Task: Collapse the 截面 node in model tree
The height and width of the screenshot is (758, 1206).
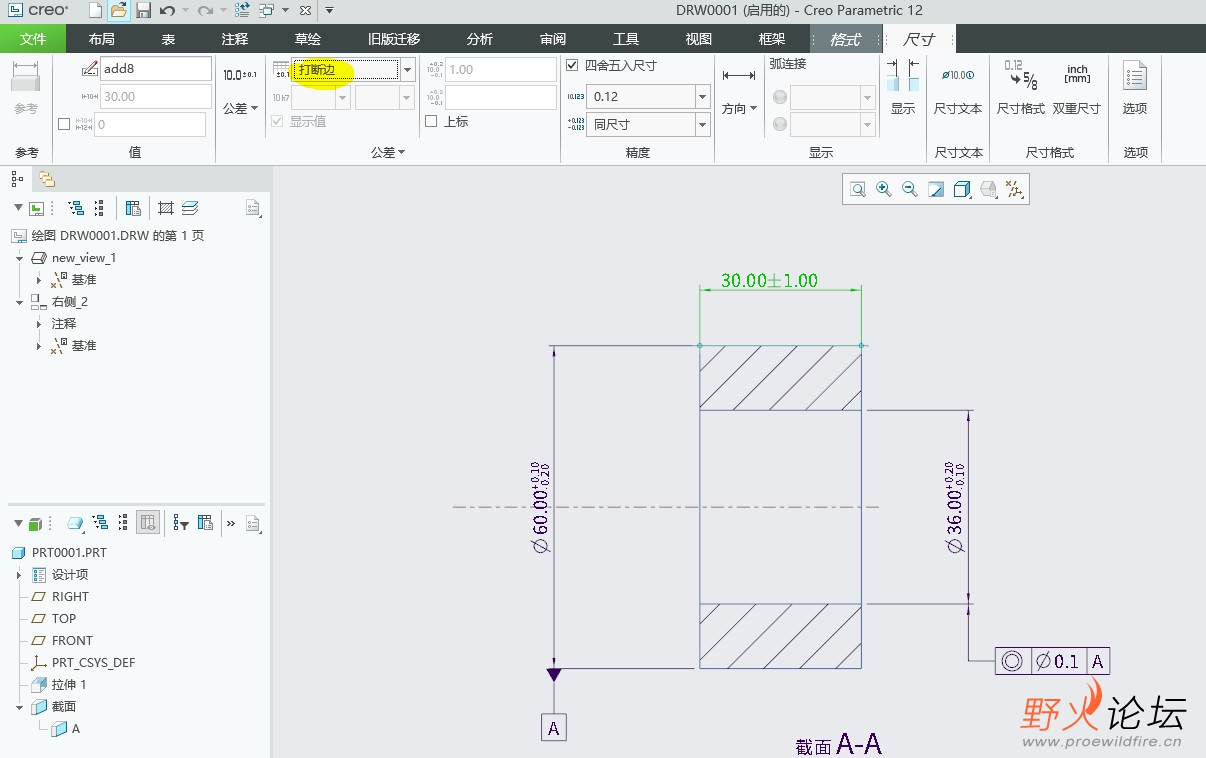Action: 19,707
